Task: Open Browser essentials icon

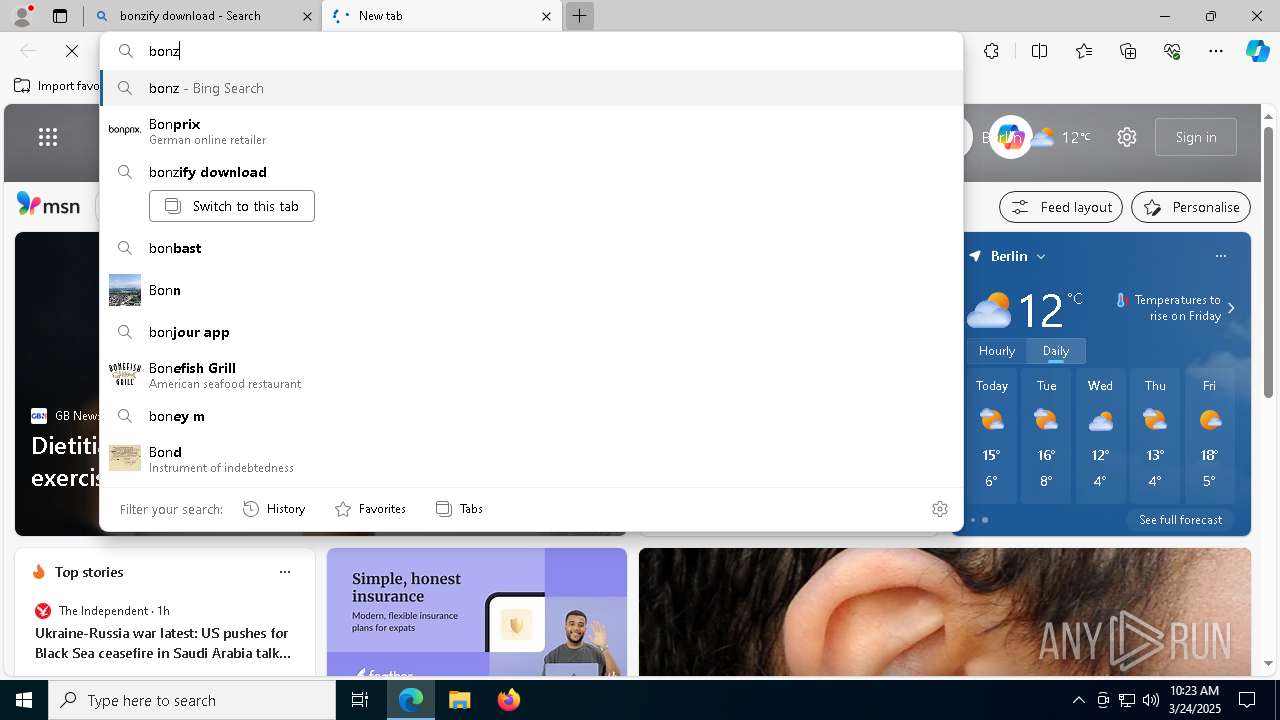Action: 1172,51
